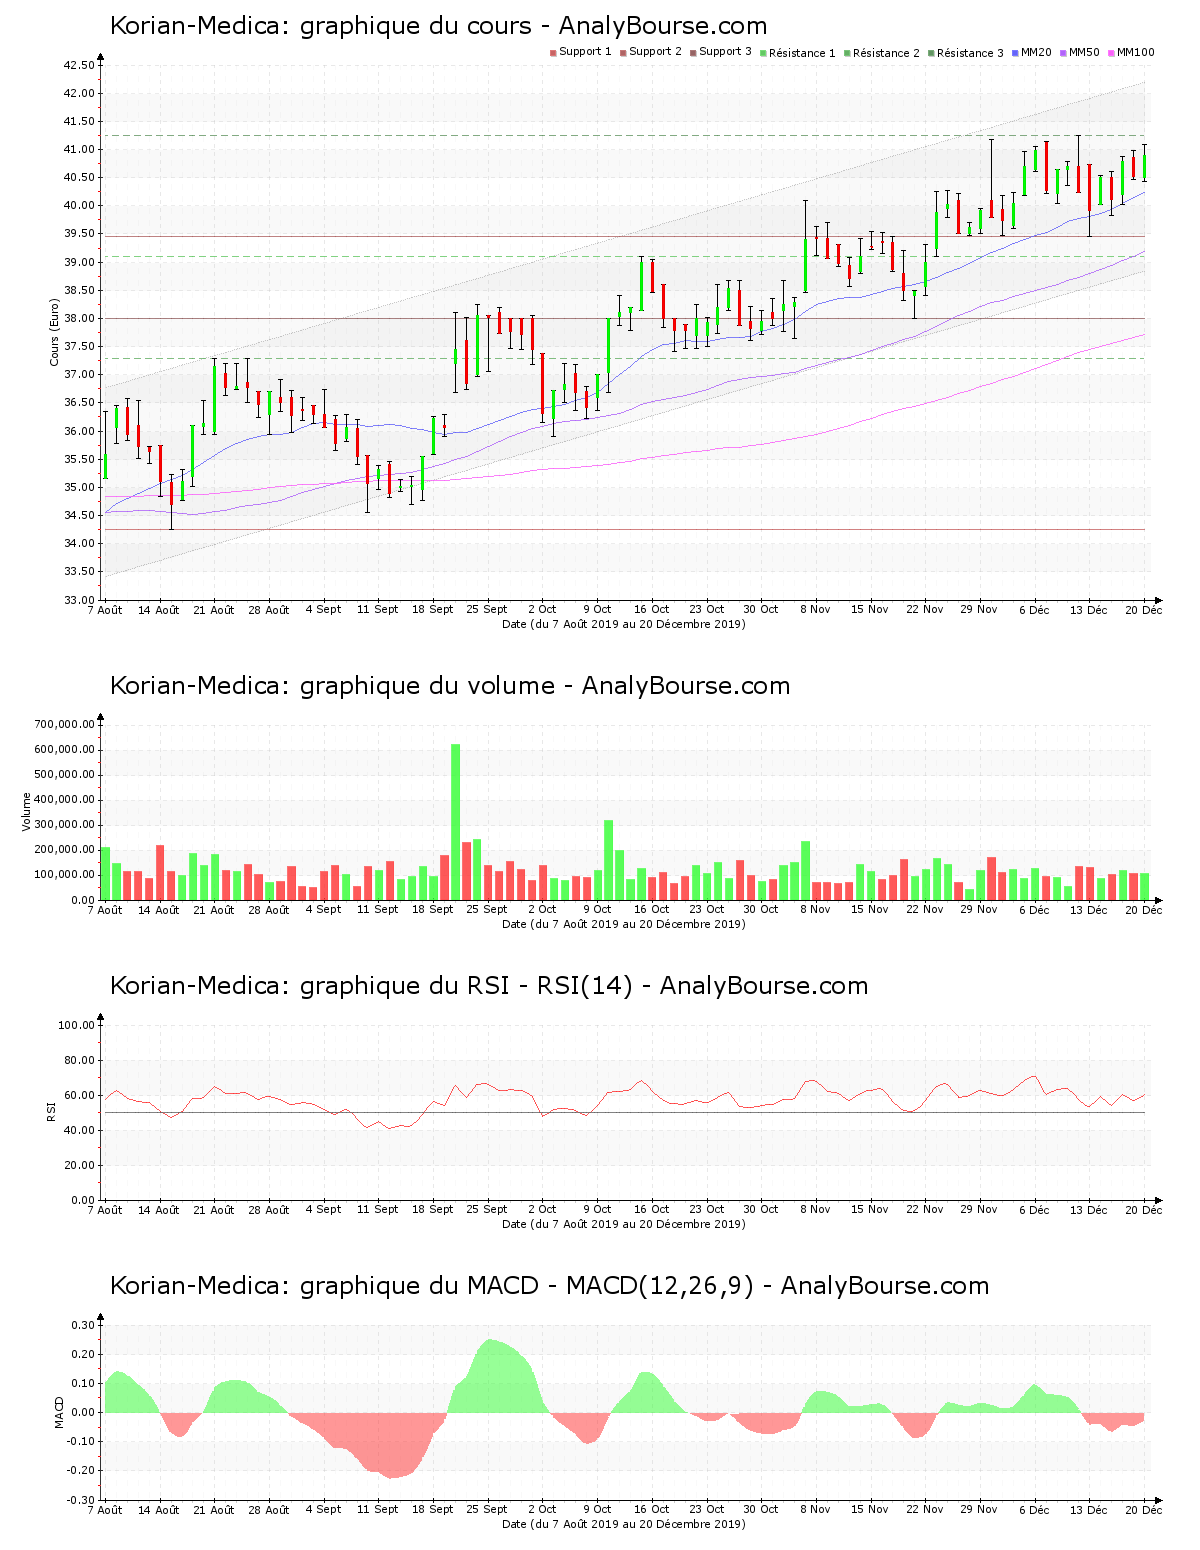Click the date range caption under RSI chart
The height and width of the screenshot is (1550, 1200).
coord(624,1224)
